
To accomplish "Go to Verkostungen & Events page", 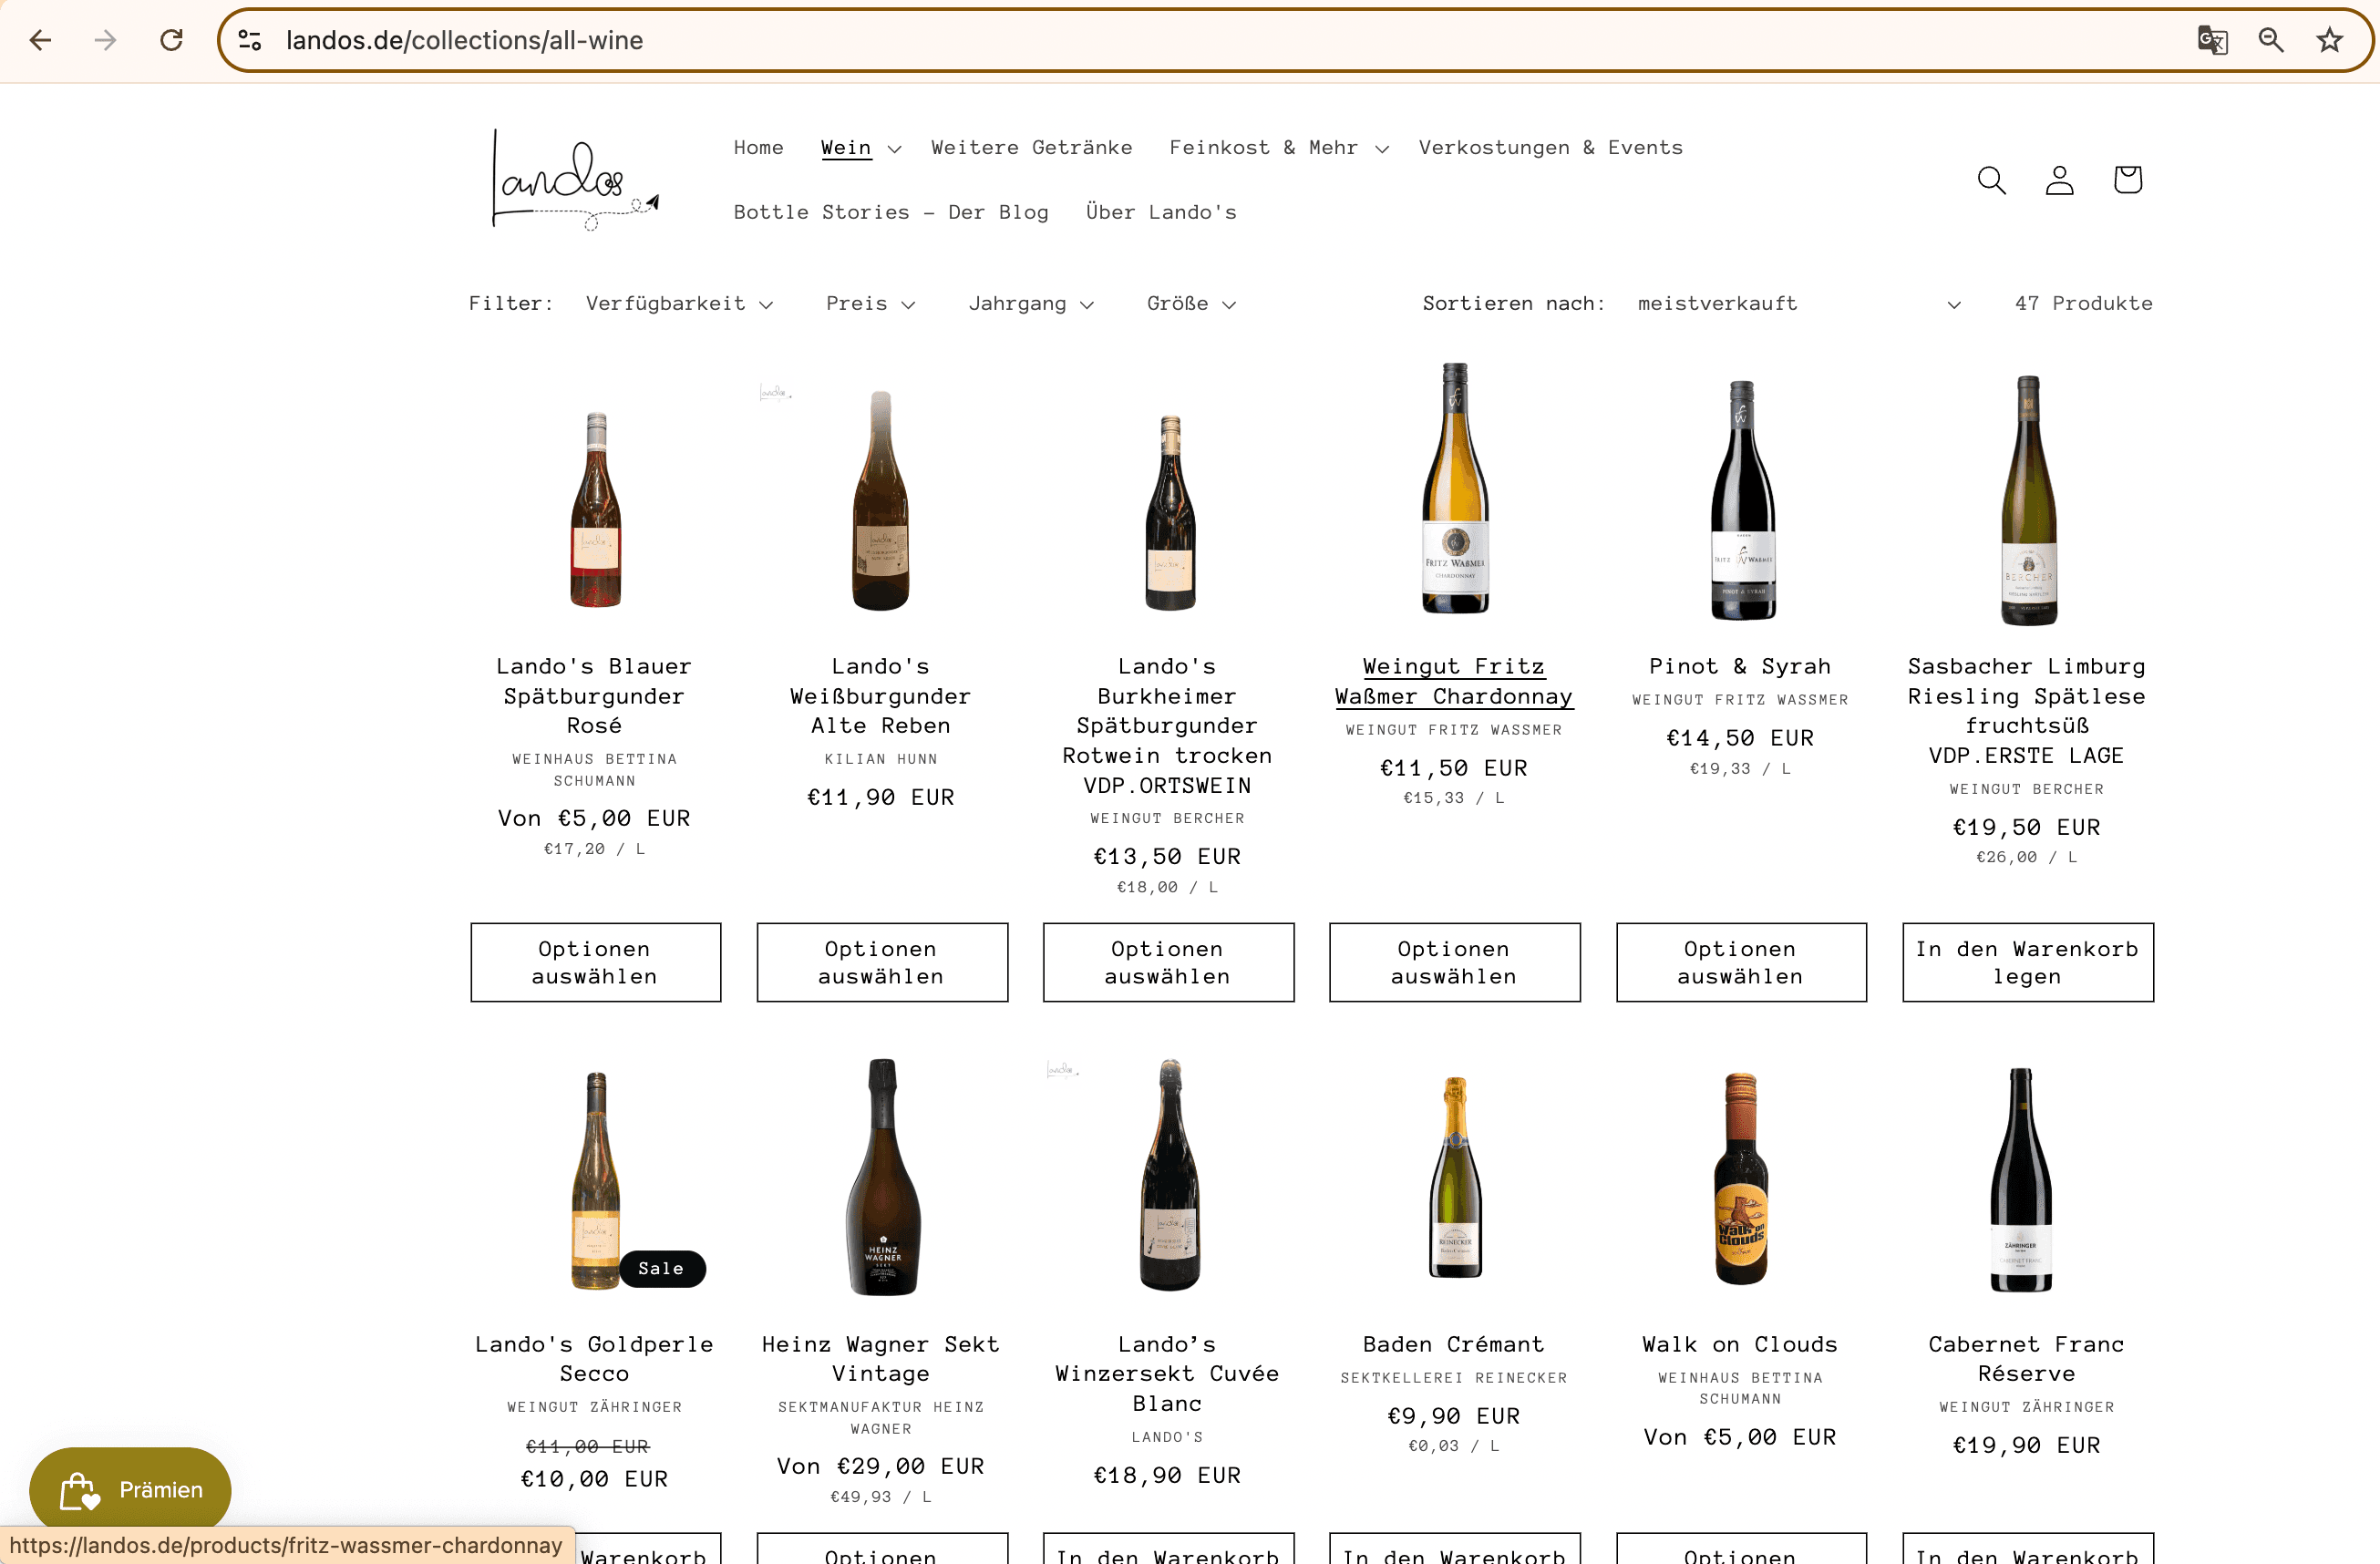I will 1550,148.
